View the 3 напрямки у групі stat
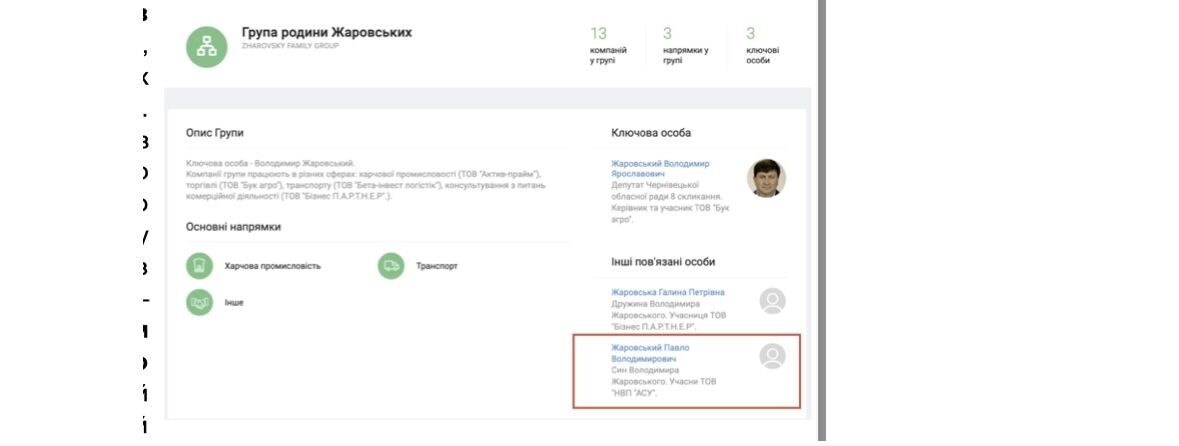 [685, 45]
